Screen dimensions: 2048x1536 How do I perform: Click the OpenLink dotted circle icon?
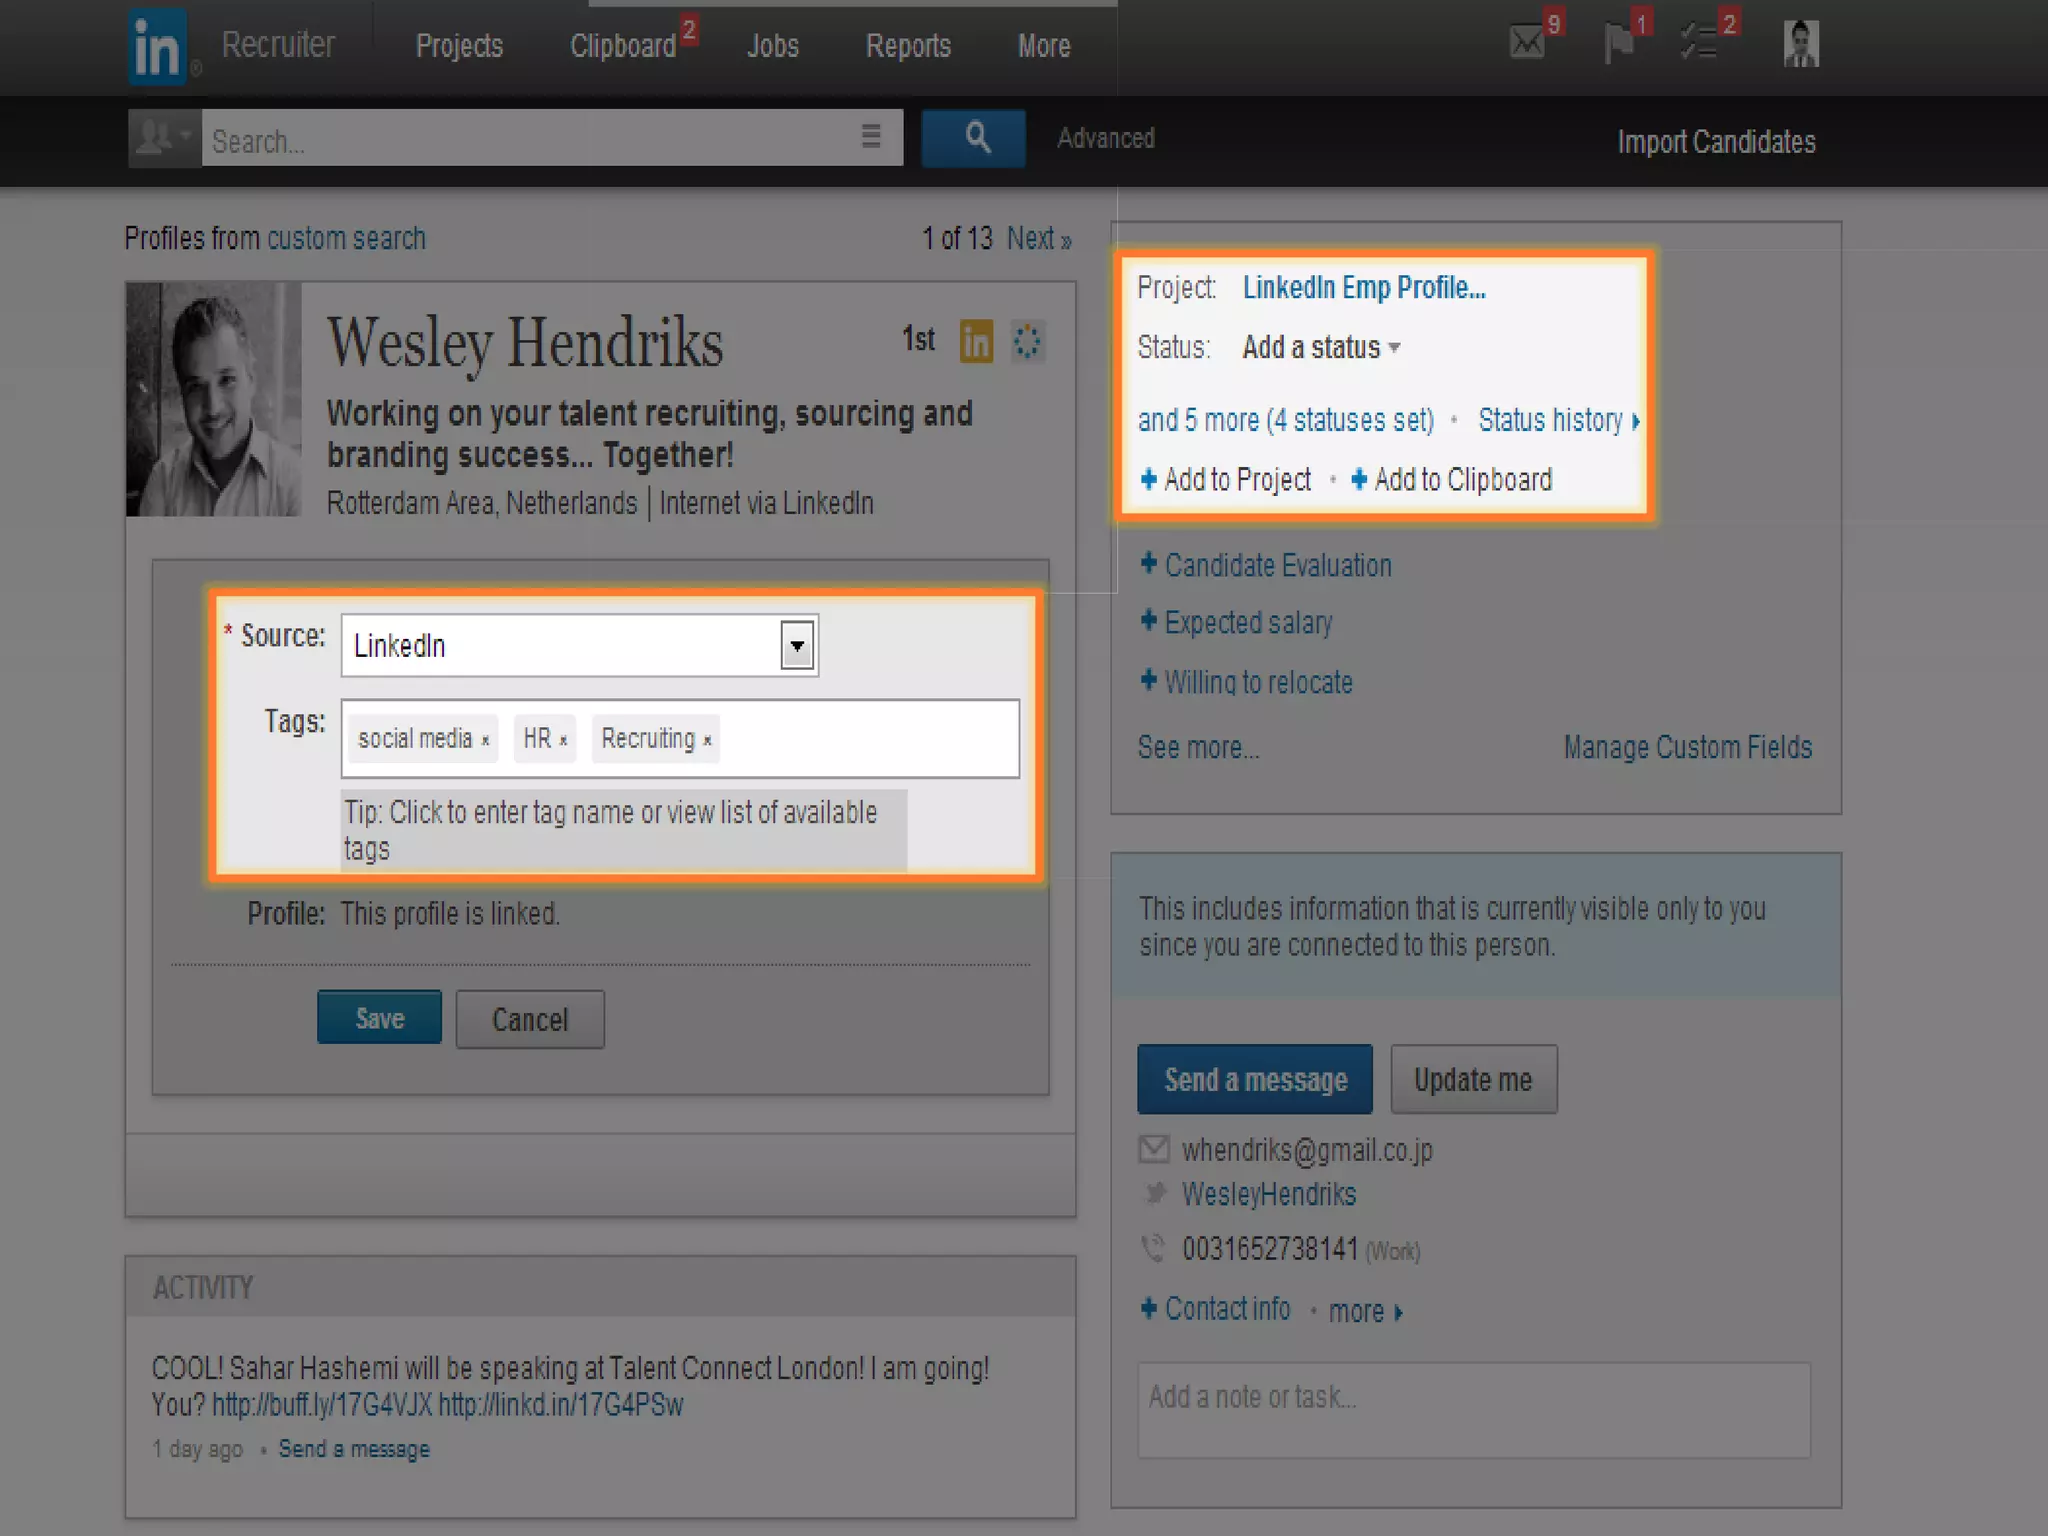[x=1027, y=342]
